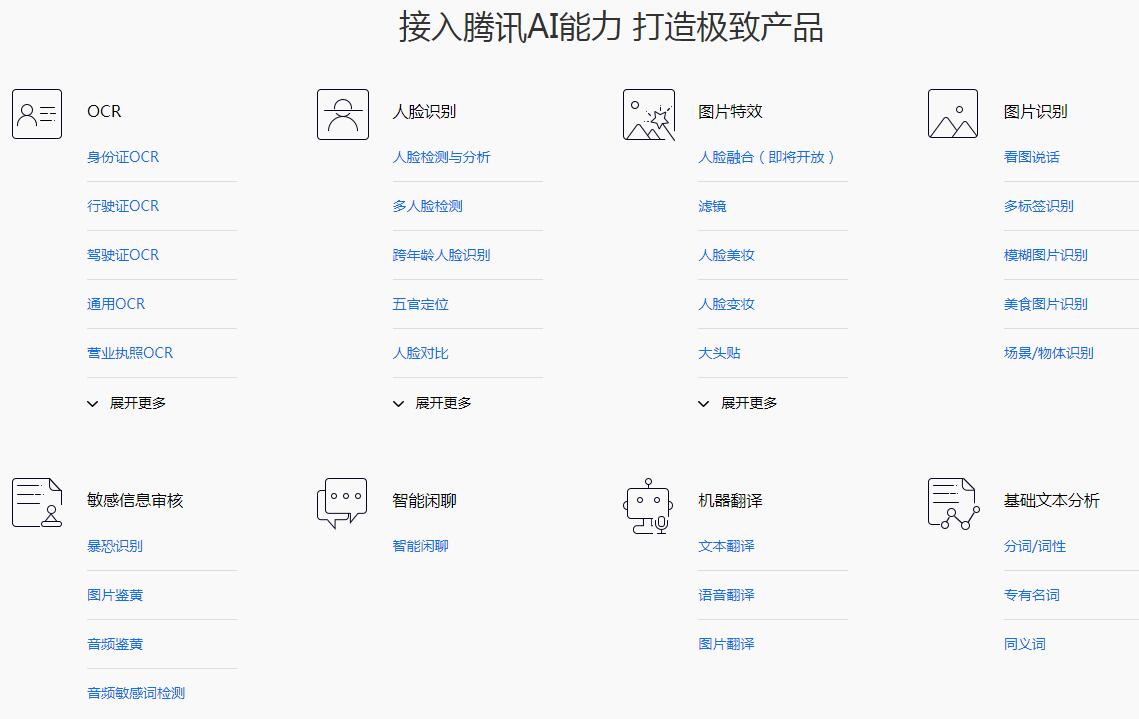
Task: Open the 语音翻译 link
Action: 726,596
